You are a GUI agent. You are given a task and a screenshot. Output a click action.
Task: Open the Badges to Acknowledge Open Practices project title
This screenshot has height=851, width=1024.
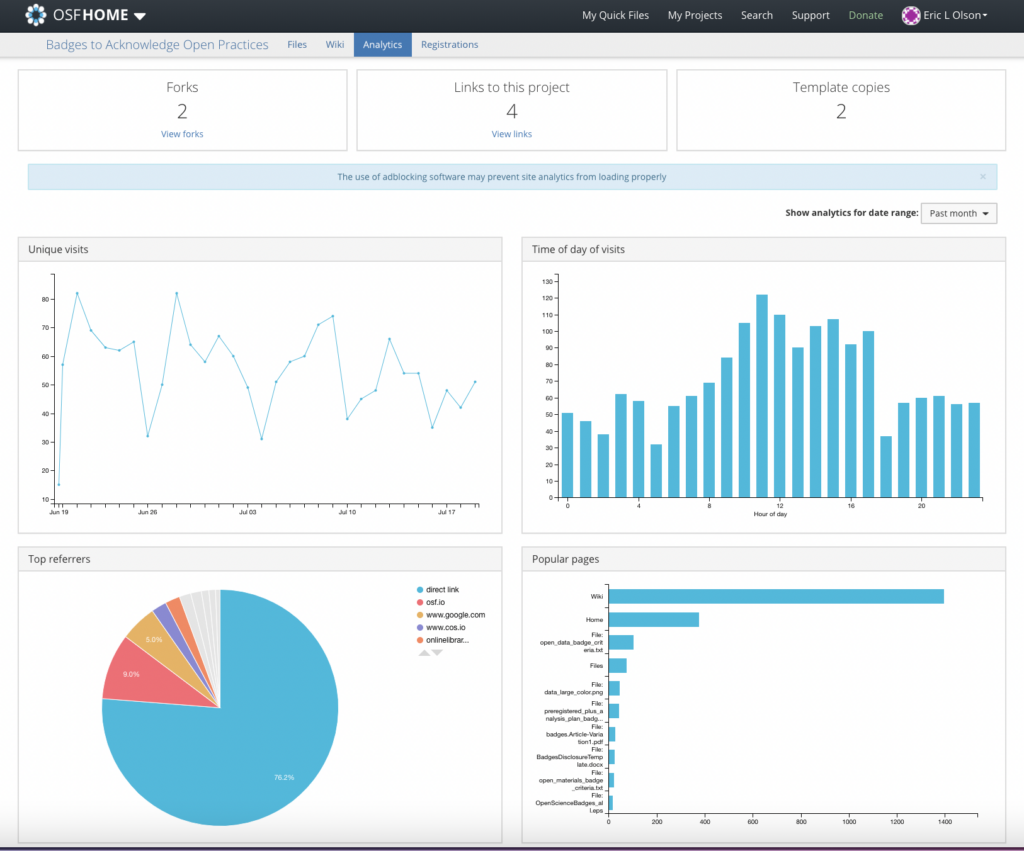(x=157, y=44)
